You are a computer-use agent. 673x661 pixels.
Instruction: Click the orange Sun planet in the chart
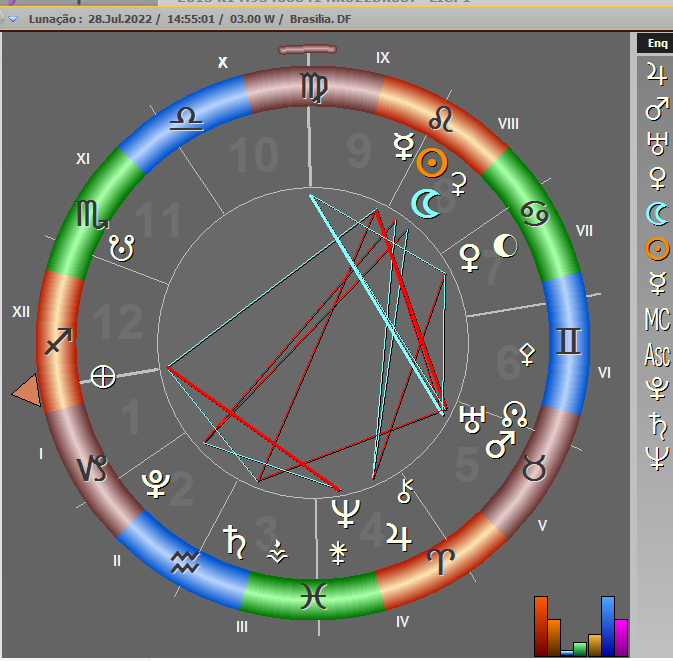[x=432, y=163]
